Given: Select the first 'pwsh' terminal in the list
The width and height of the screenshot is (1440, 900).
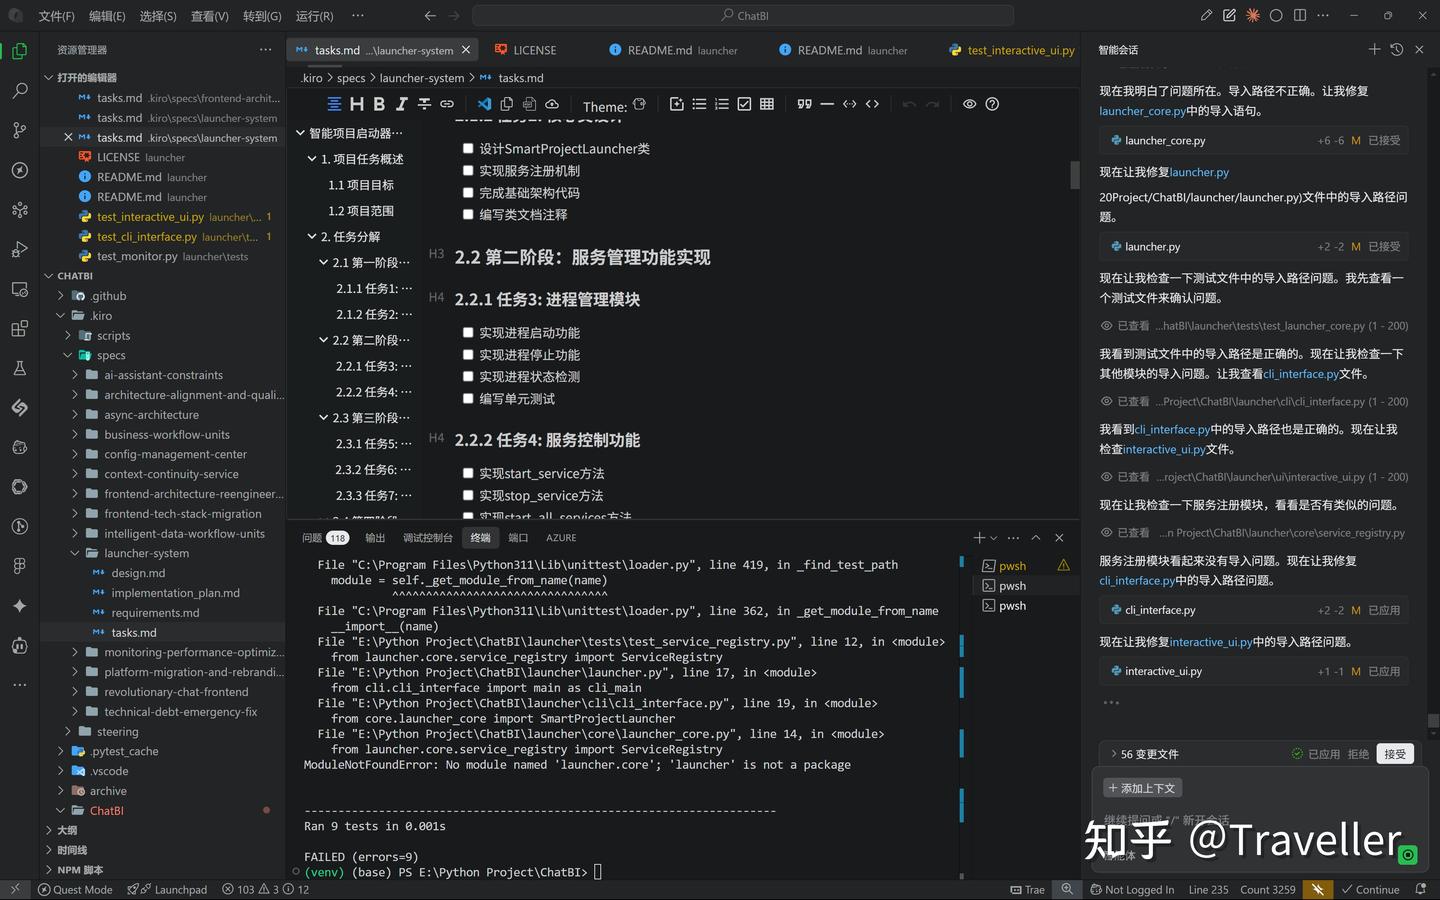Looking at the screenshot, I should pyautogui.click(x=1012, y=565).
